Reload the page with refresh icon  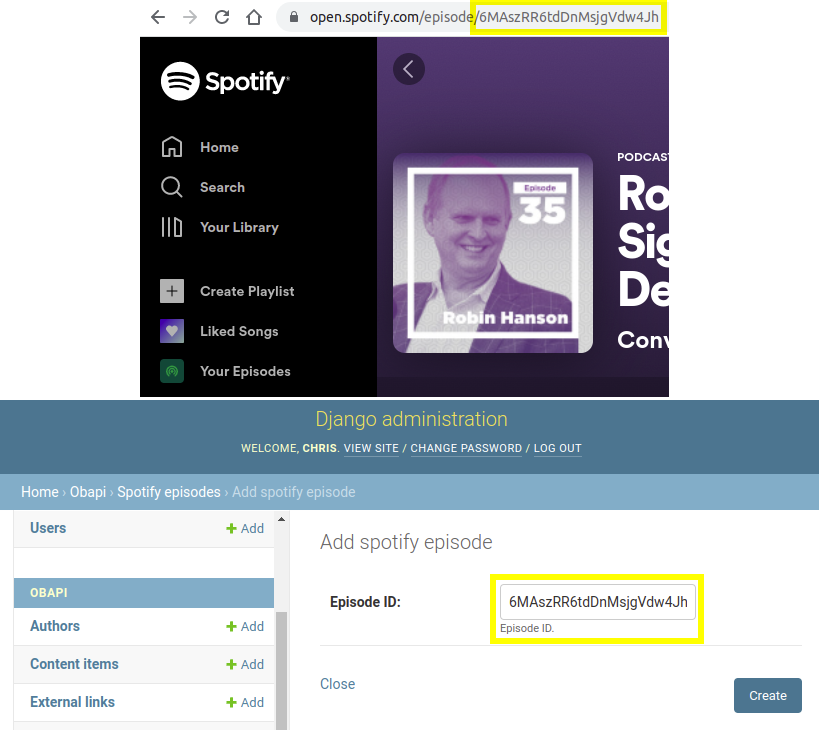[x=222, y=17]
